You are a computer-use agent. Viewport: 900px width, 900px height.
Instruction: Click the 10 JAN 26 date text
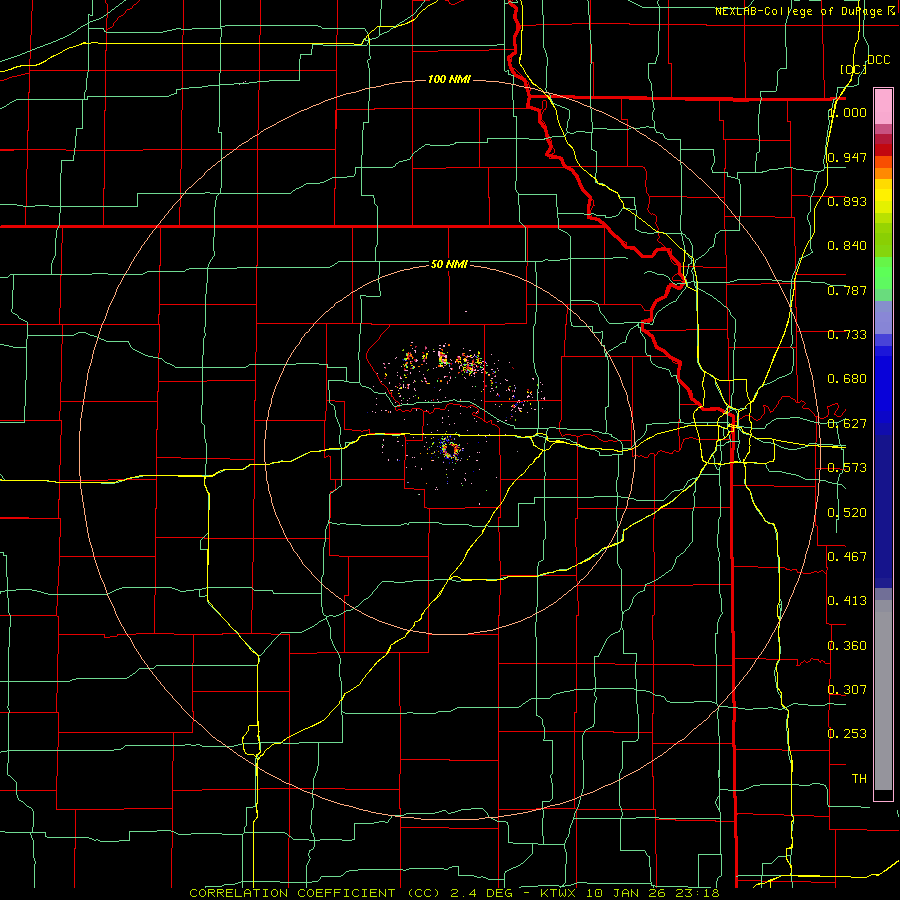pos(624,893)
